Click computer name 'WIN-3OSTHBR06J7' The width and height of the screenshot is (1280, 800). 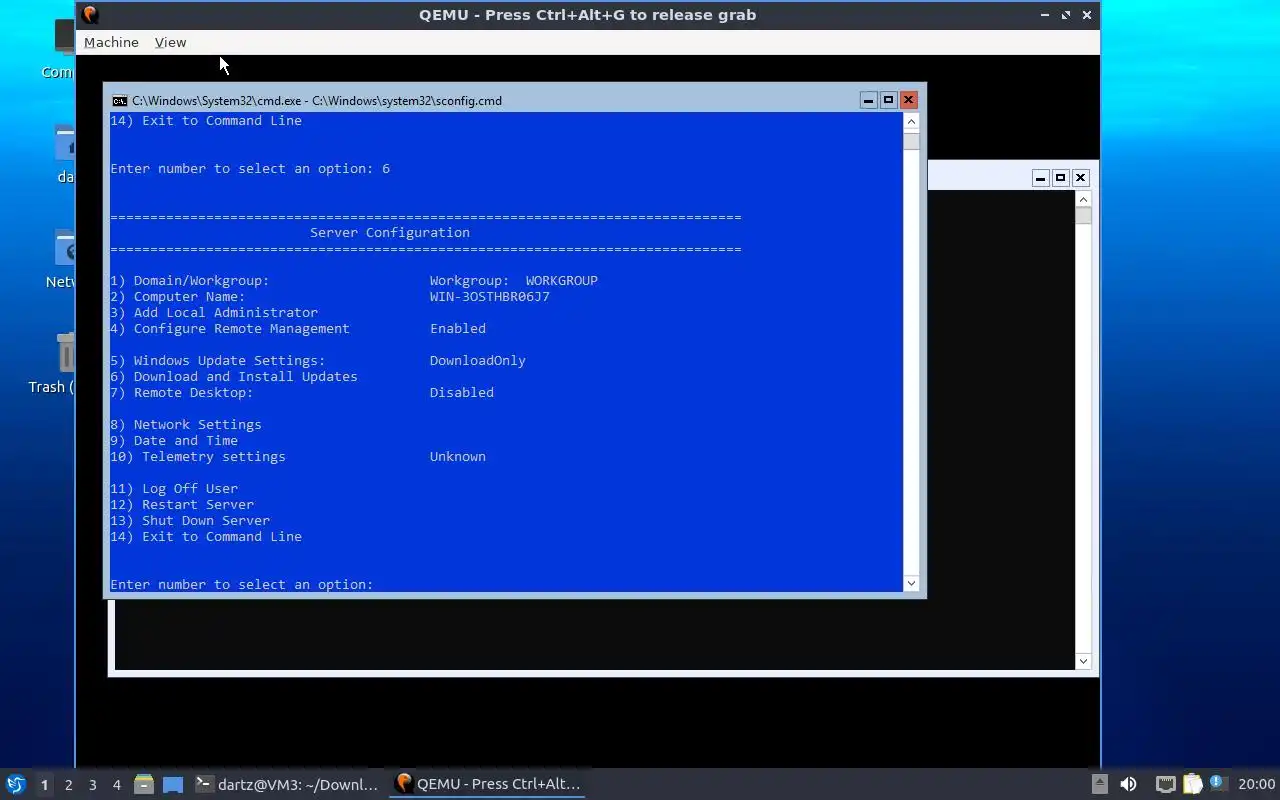pos(489,296)
